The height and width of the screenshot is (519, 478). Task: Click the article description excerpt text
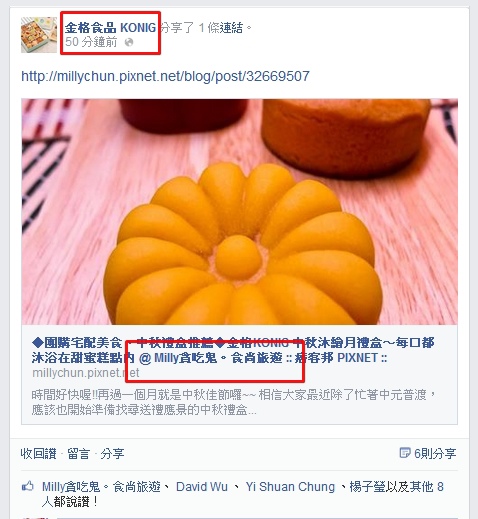[233, 402]
